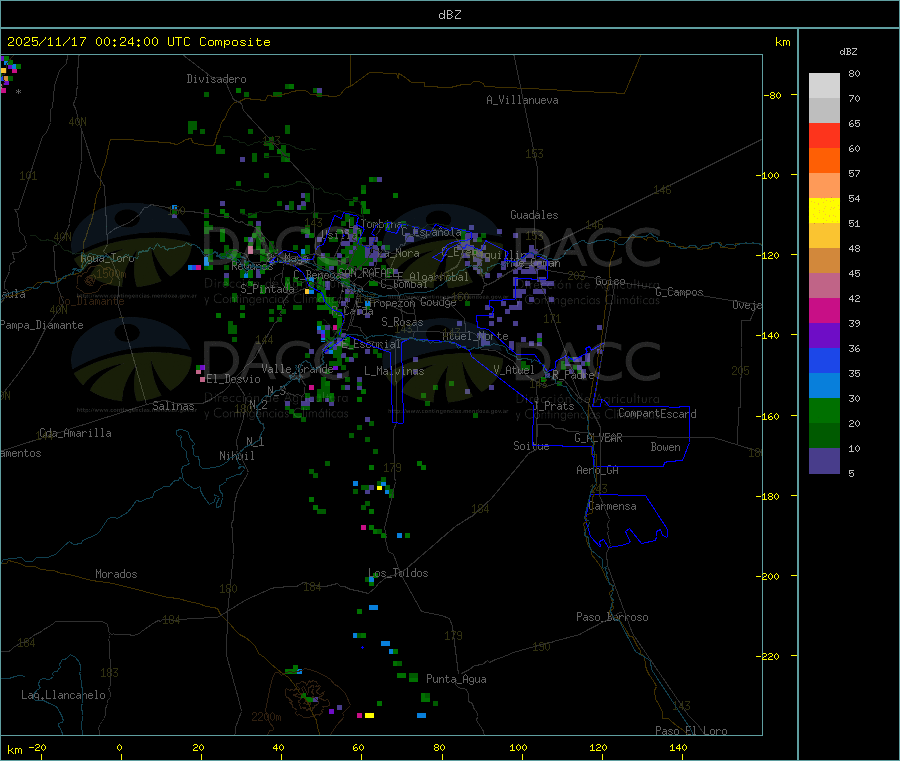Click the Cda_Amarilla map label
The width and height of the screenshot is (900, 761).
(75, 433)
